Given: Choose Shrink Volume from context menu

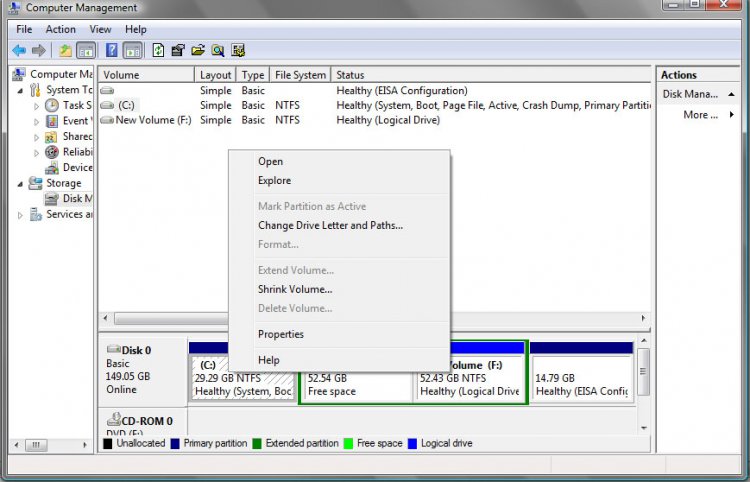Looking at the screenshot, I should point(294,290).
